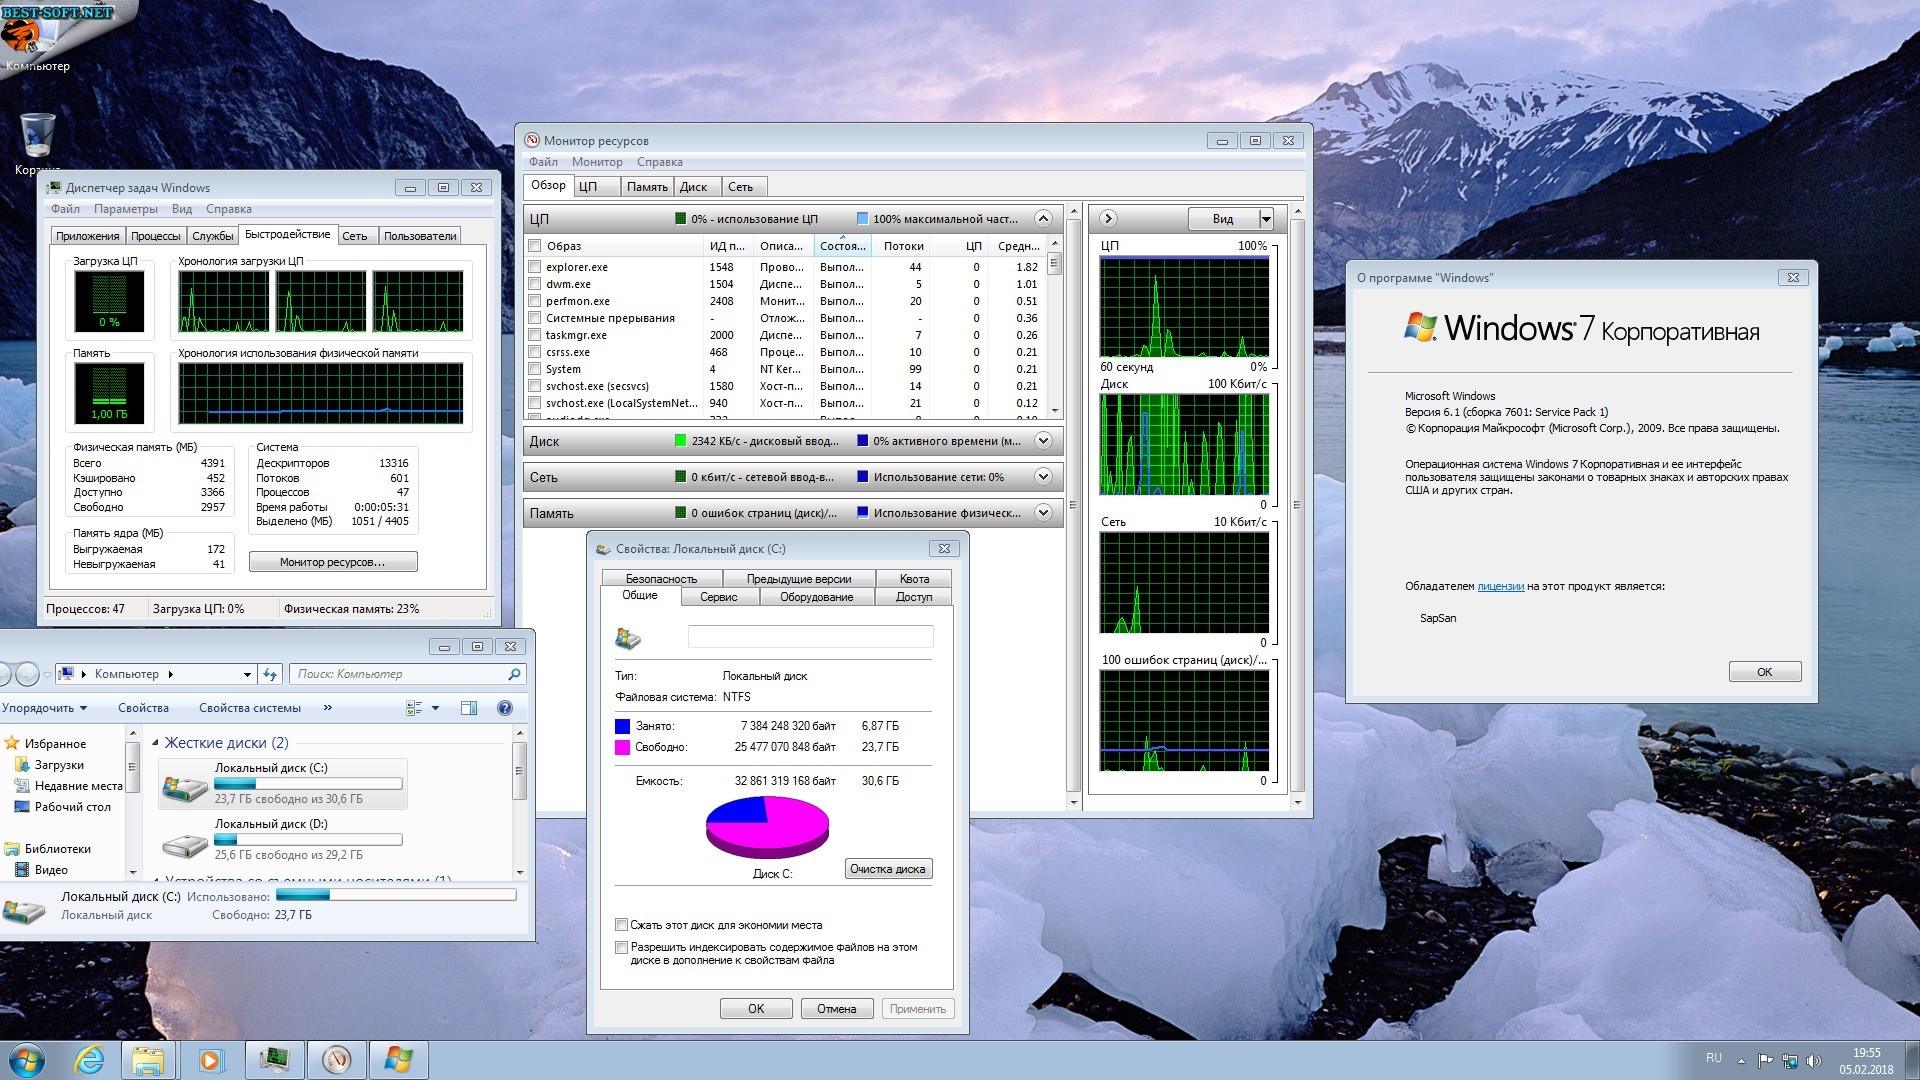This screenshot has width=1920, height=1080.
Task: Click the volume speaker tray icon
Action: point(1814,1060)
